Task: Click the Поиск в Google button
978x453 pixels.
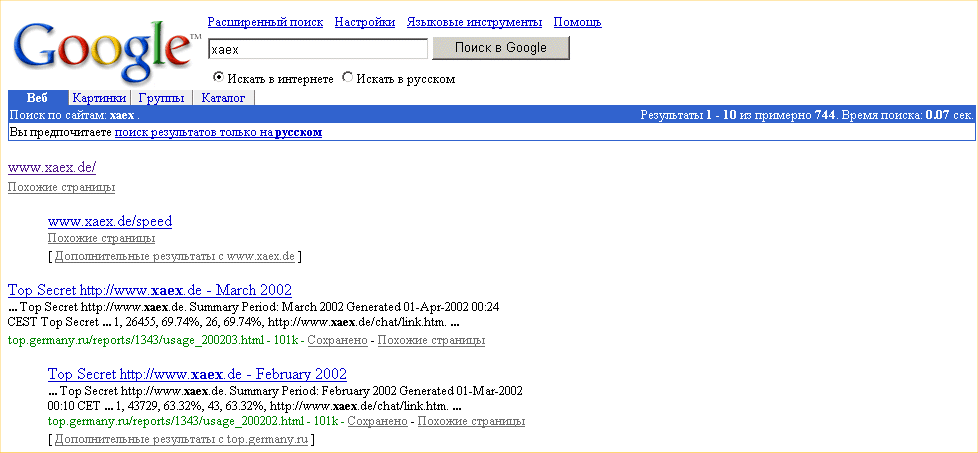Action: [x=501, y=48]
